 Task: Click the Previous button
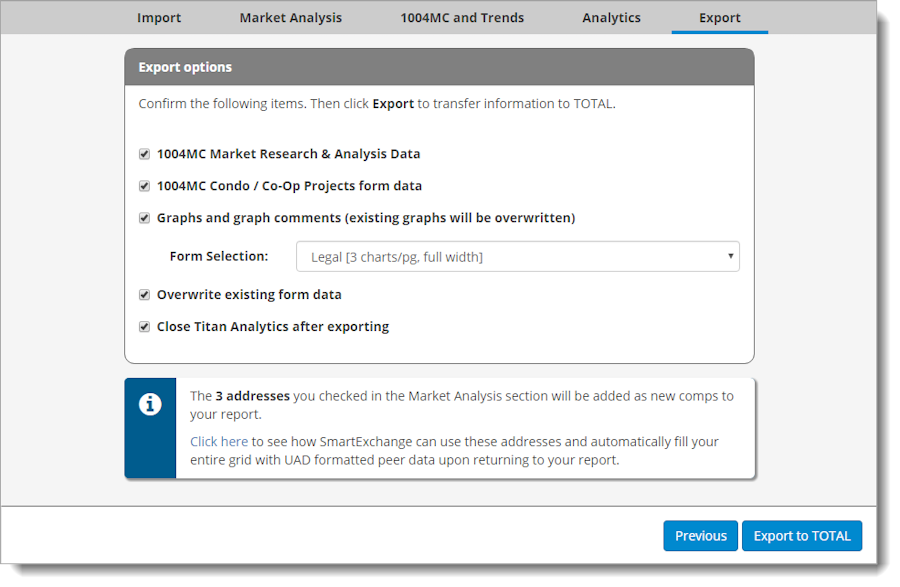(x=701, y=536)
